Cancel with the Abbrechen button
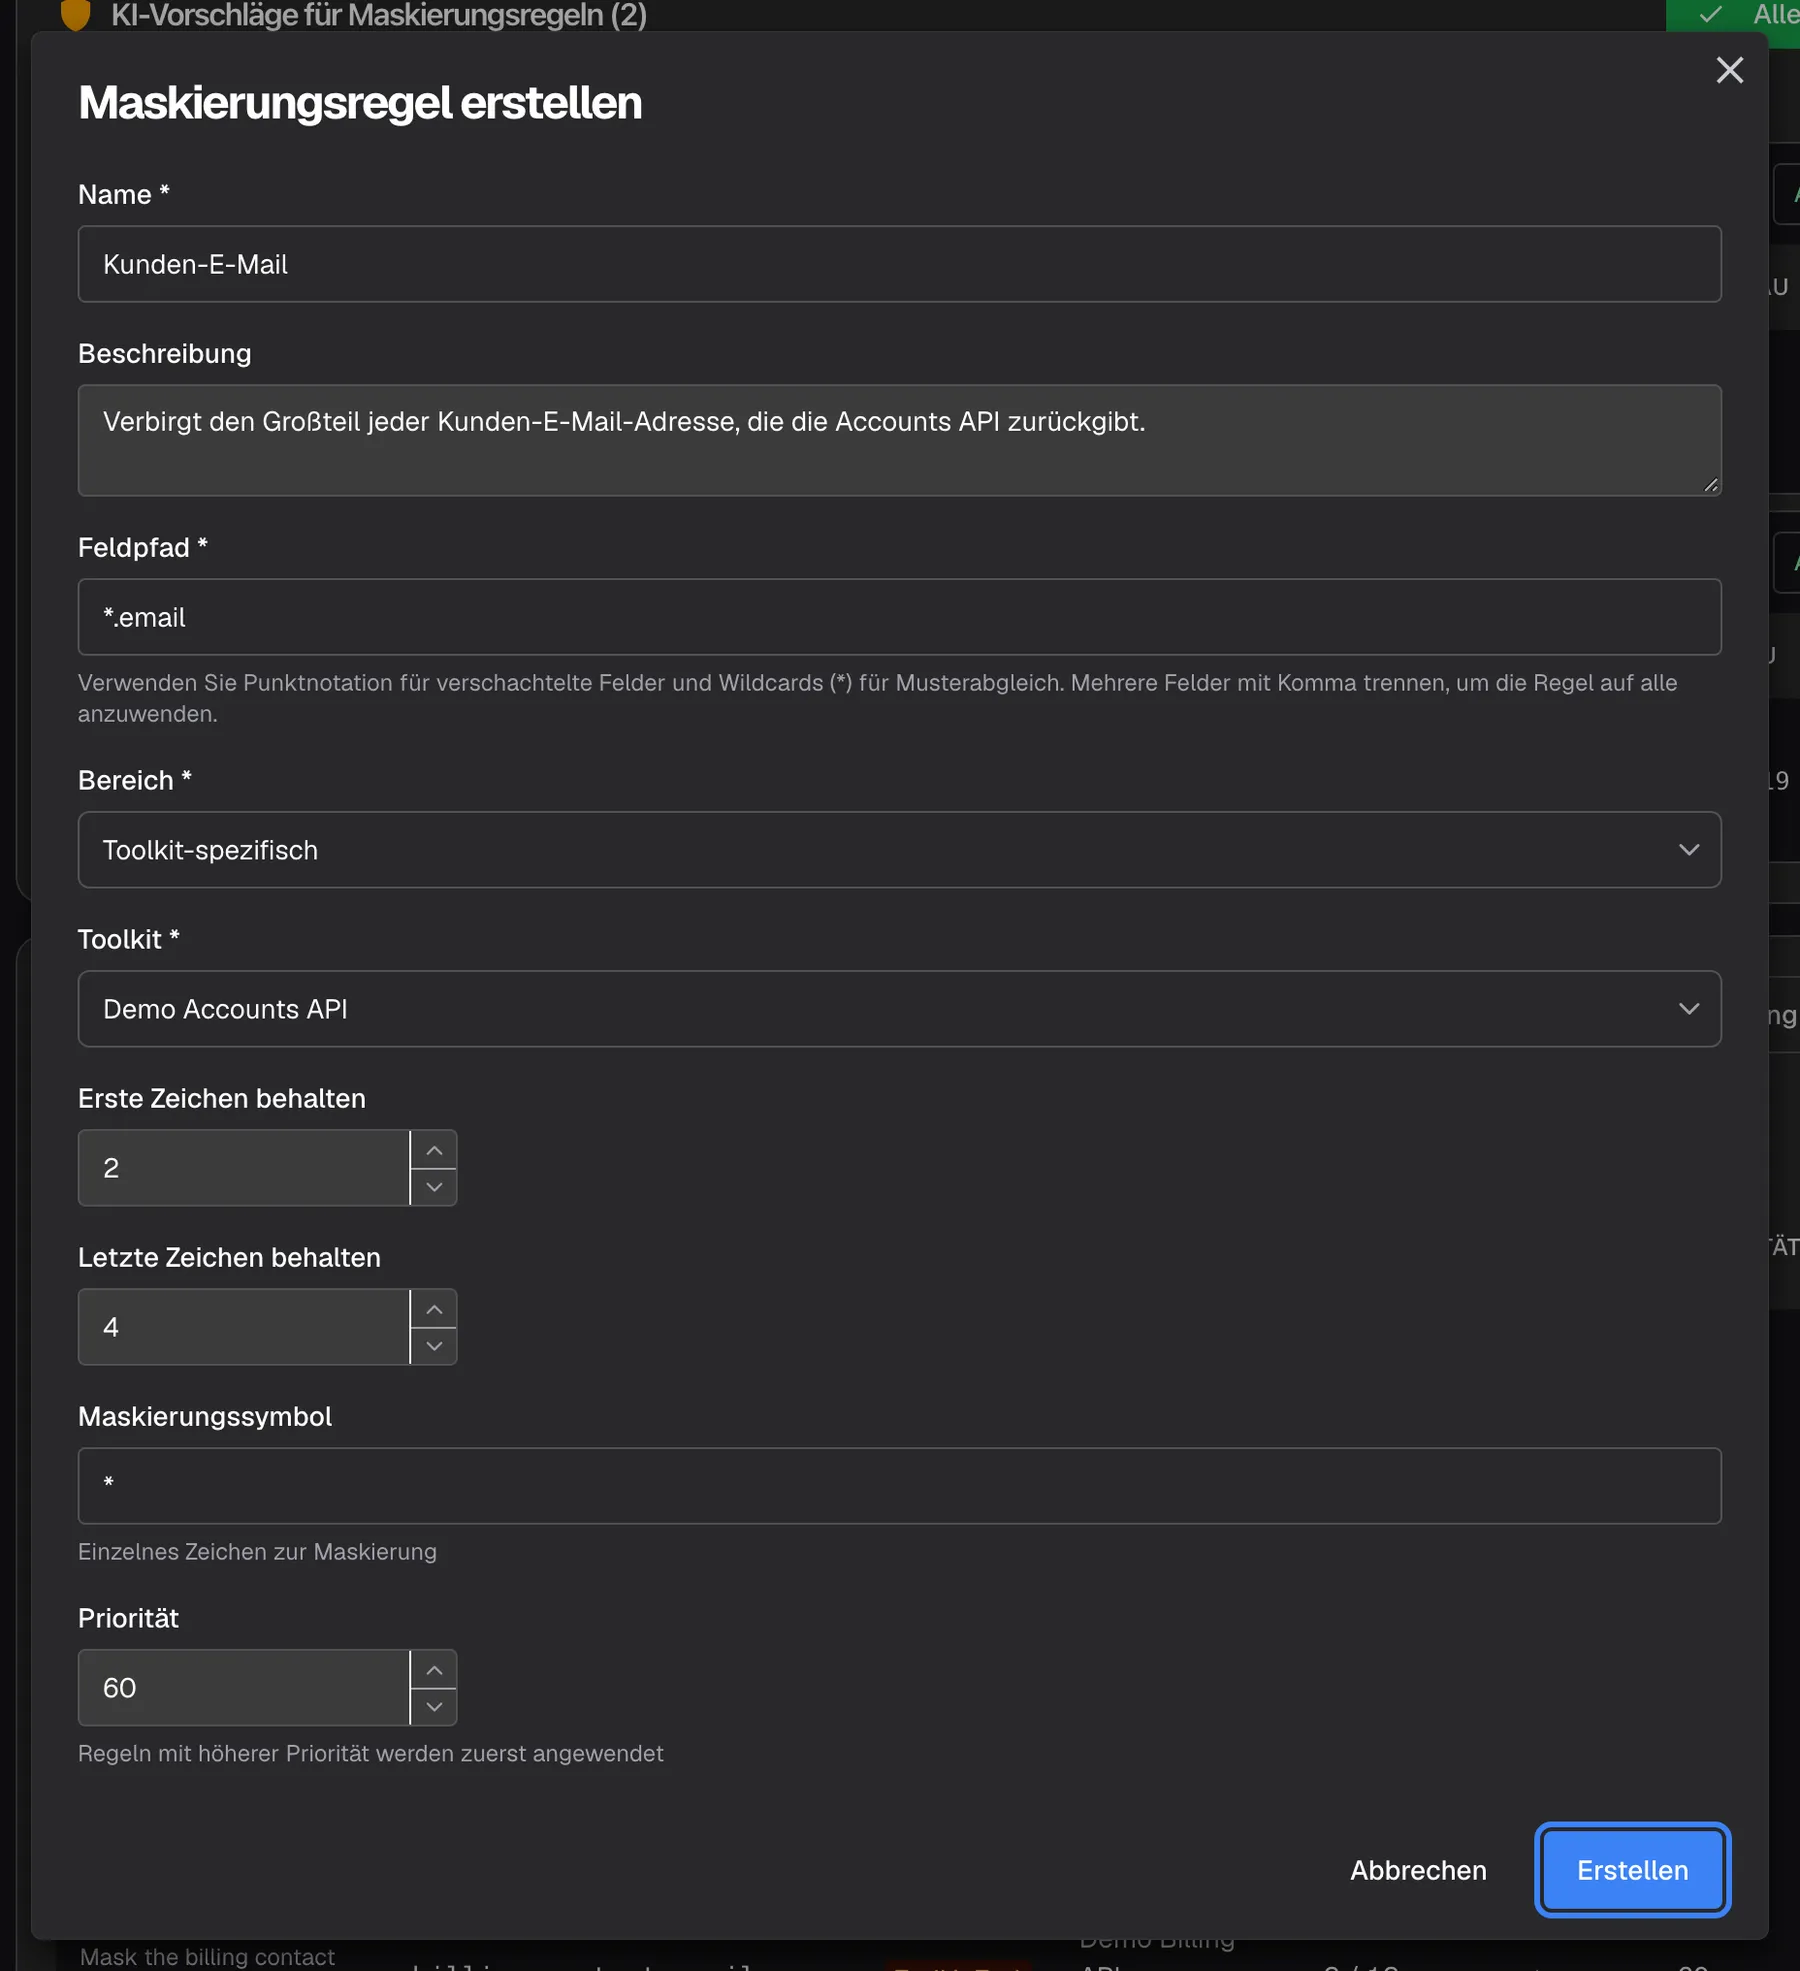1800x1971 pixels. click(x=1418, y=1870)
